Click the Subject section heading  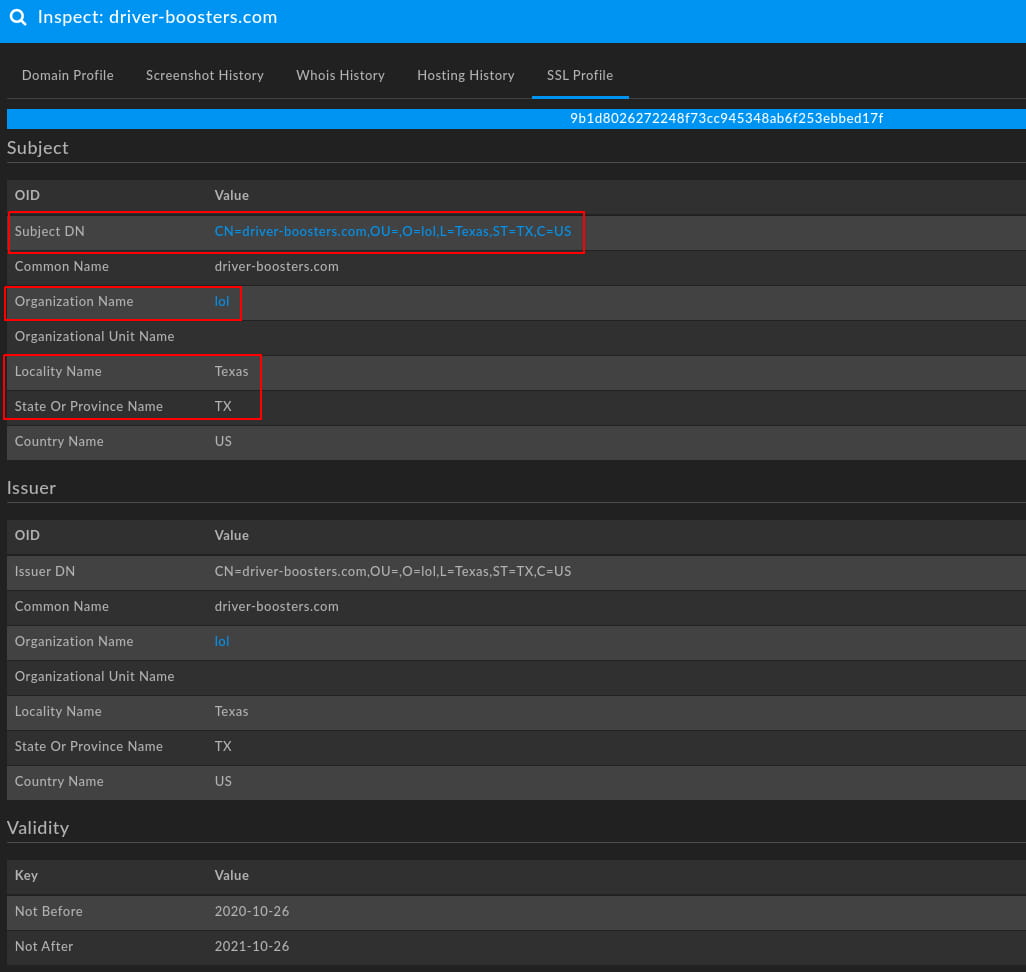38,147
